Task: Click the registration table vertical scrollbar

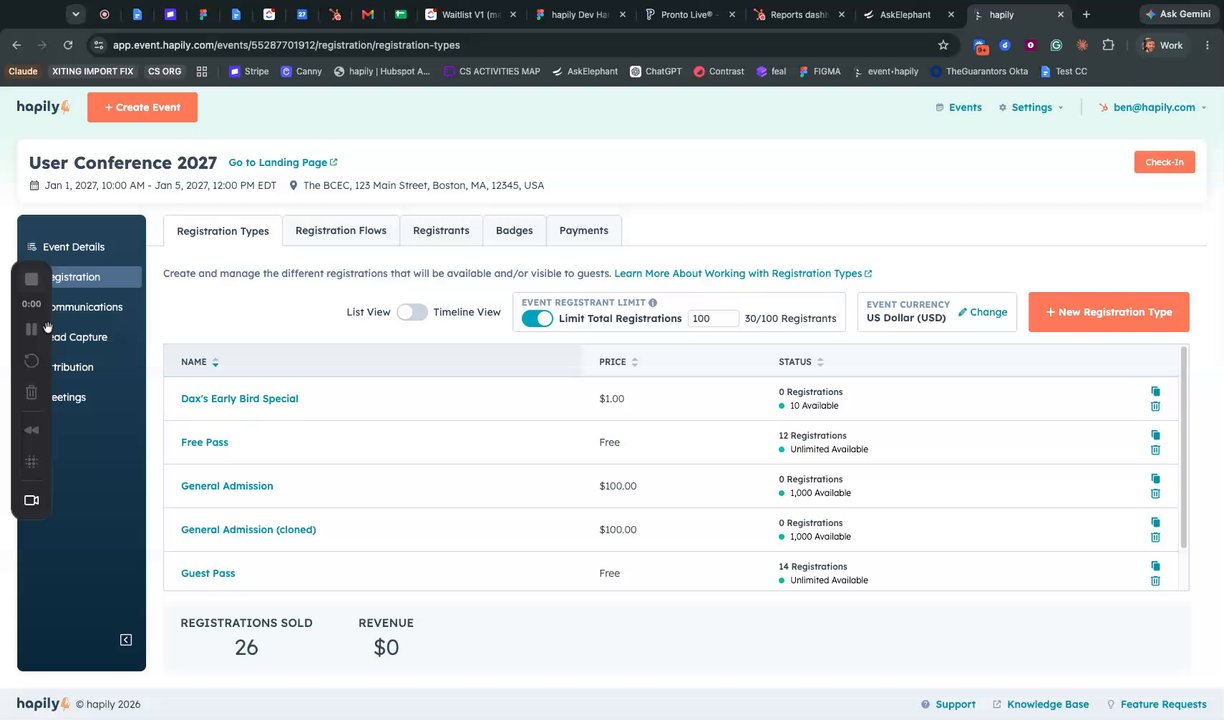Action: point(1184,448)
